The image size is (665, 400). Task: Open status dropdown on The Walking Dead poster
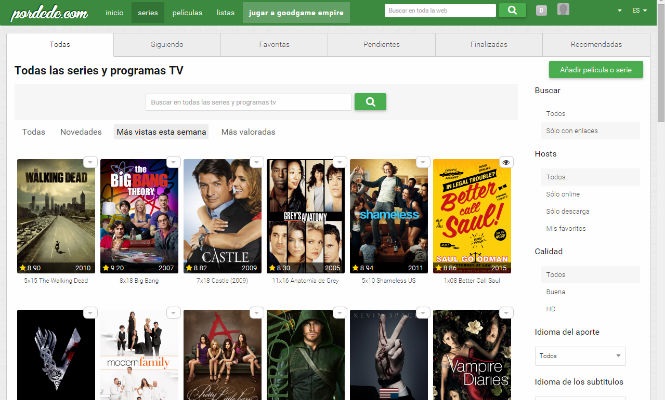(90, 162)
